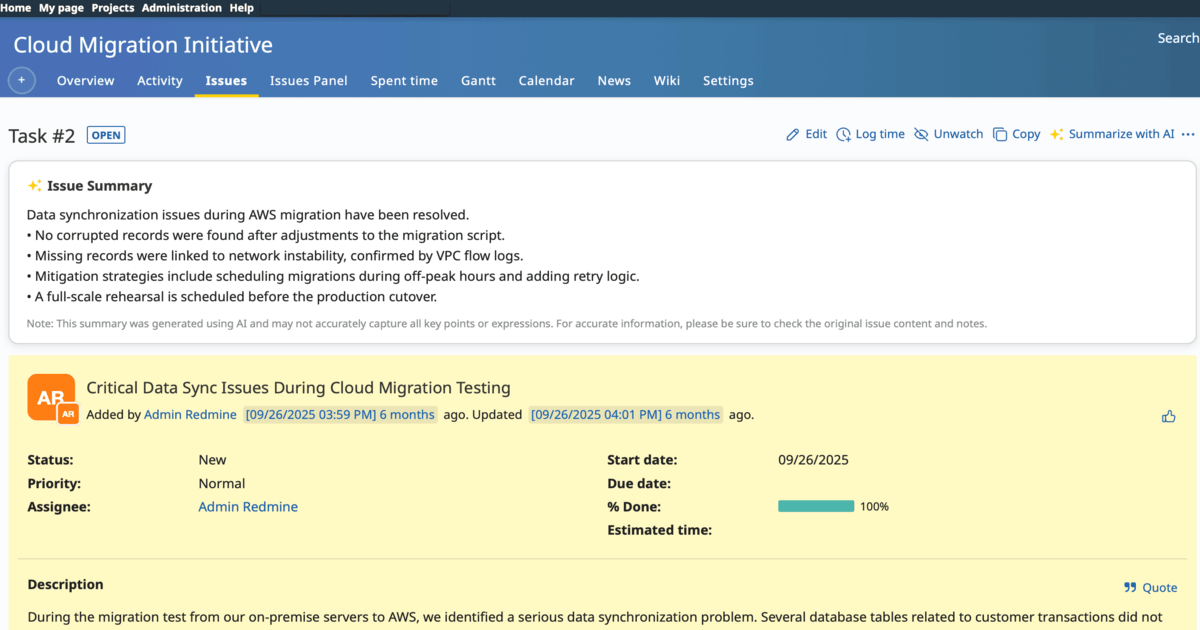Open the Administration menu
This screenshot has height=630, width=1200.
(x=181, y=7)
